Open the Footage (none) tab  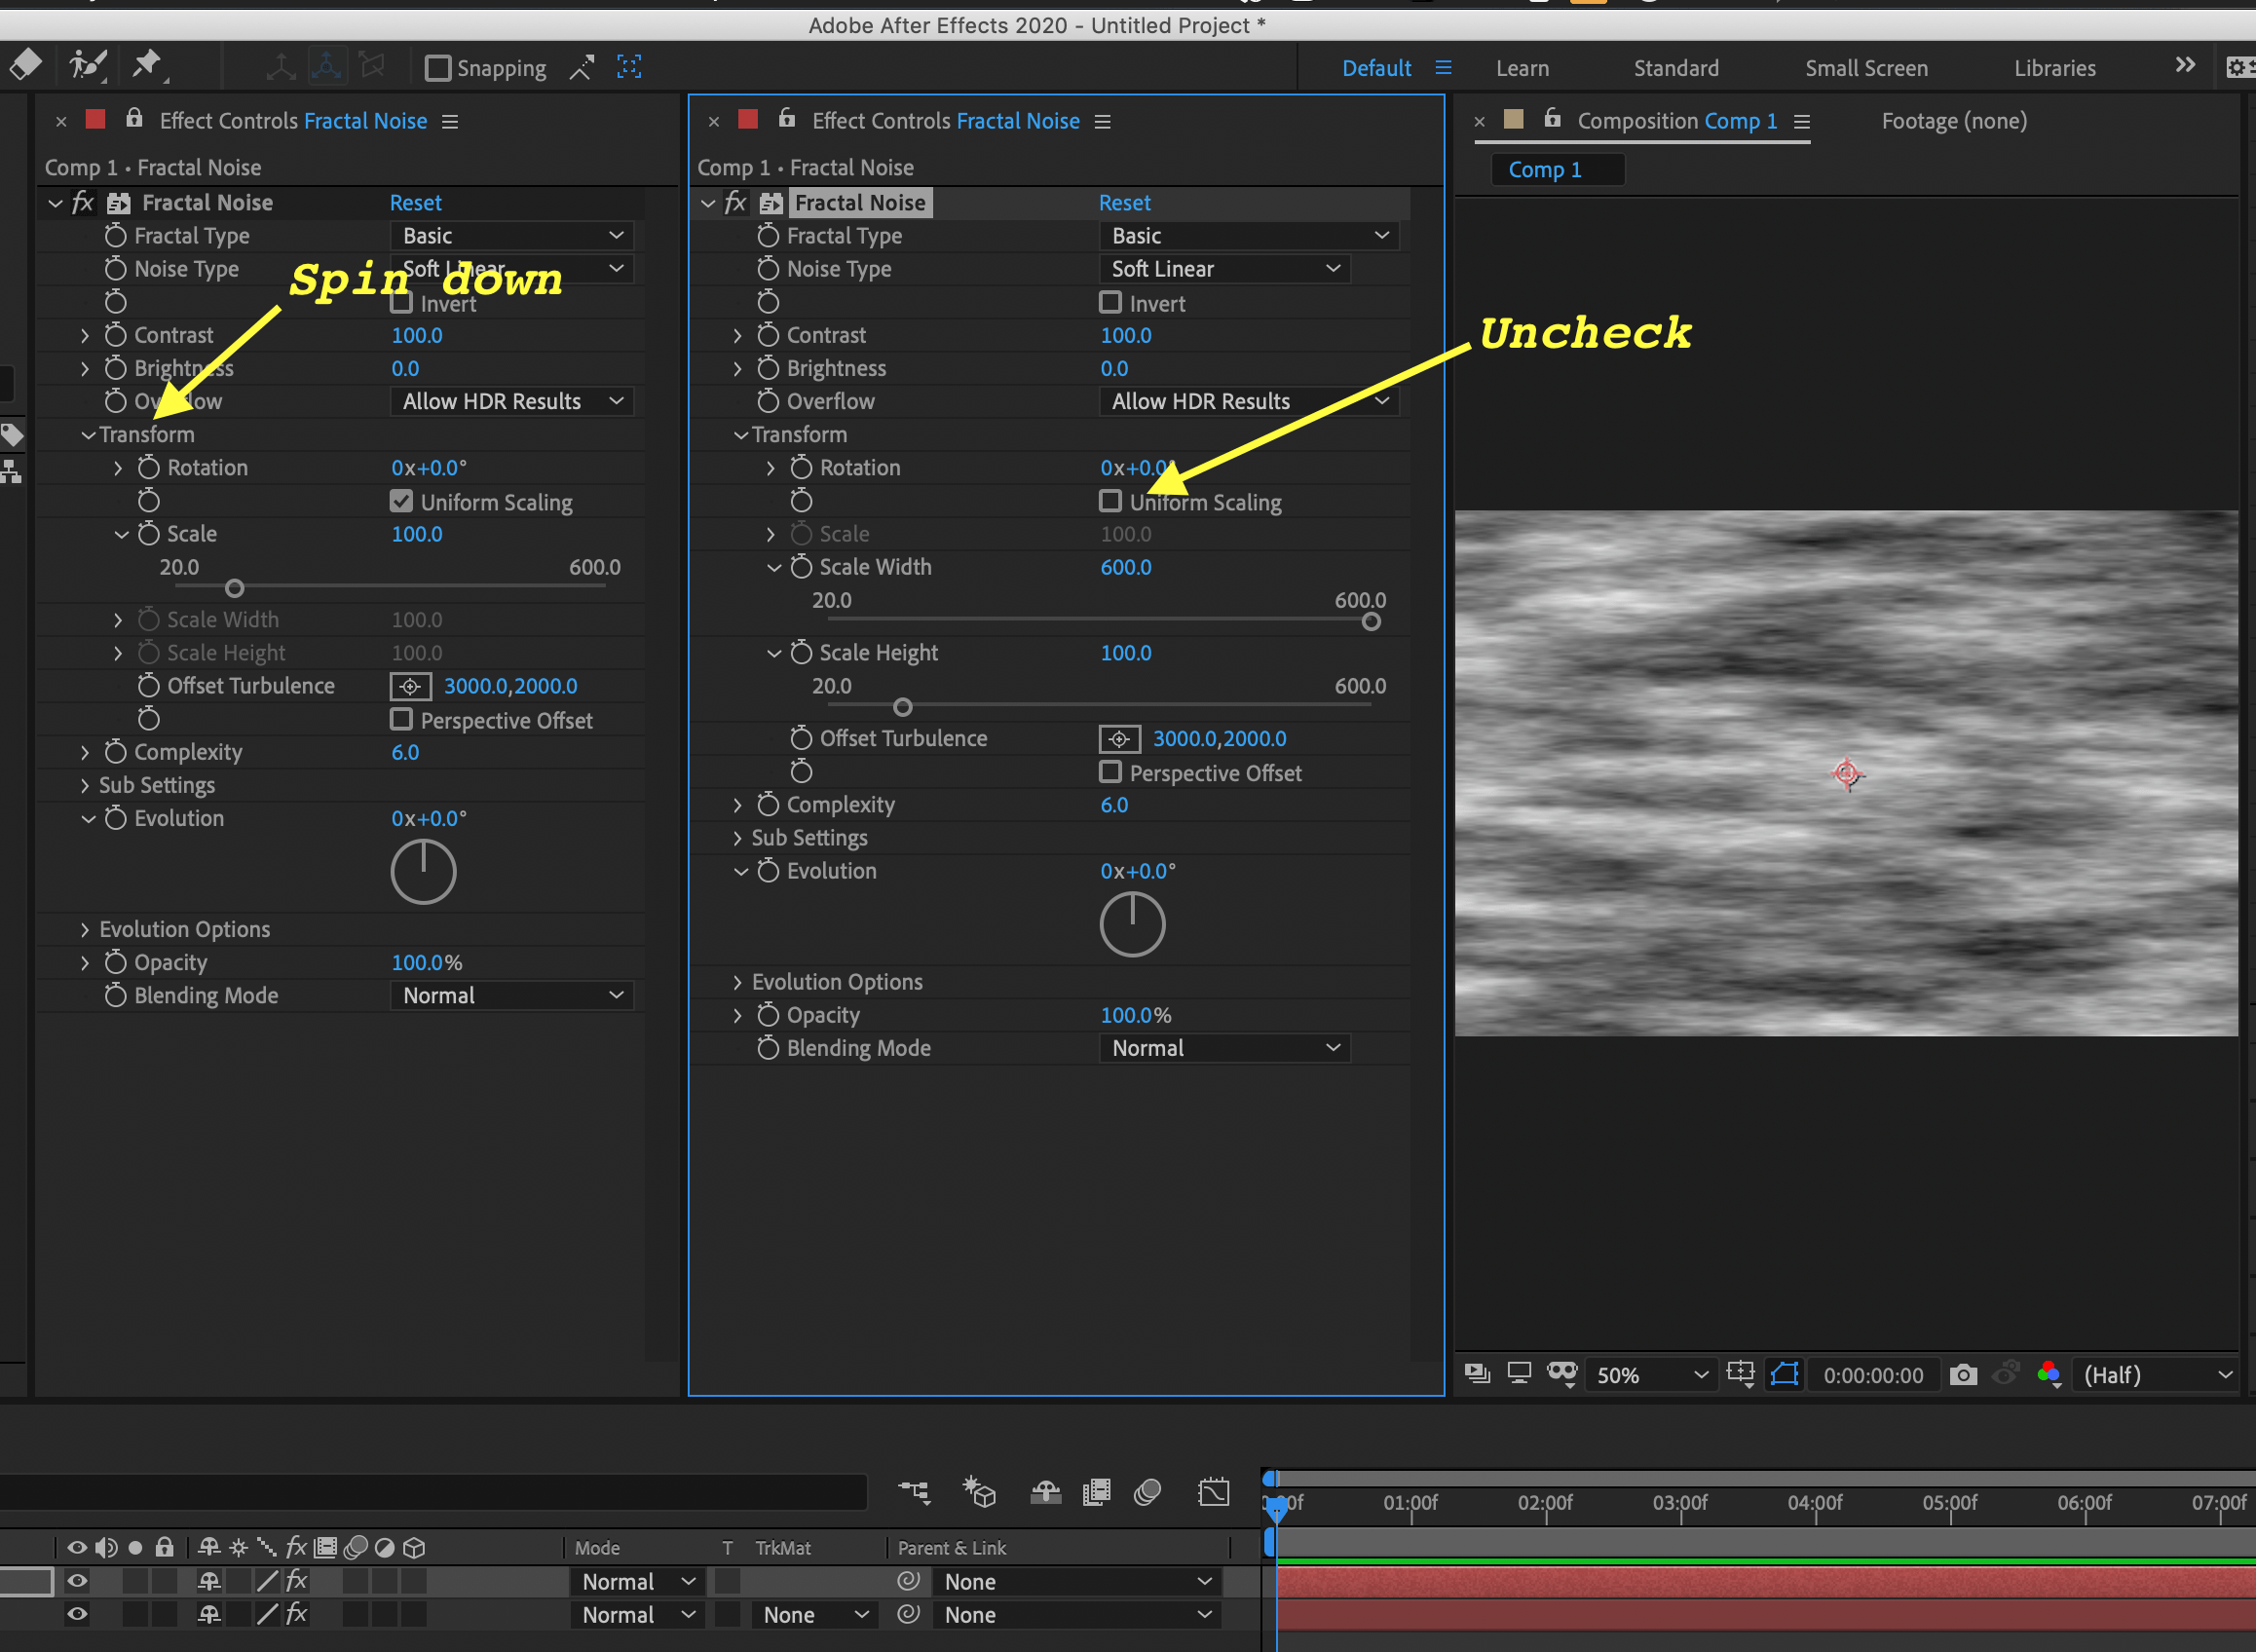coord(1953,121)
